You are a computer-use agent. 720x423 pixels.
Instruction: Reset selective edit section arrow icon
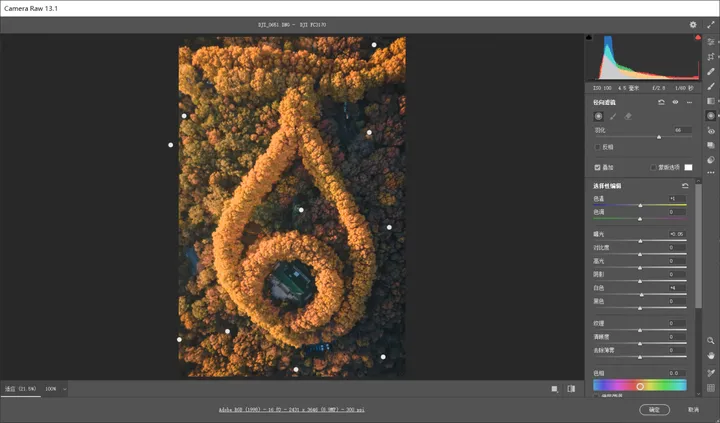tap(685, 186)
